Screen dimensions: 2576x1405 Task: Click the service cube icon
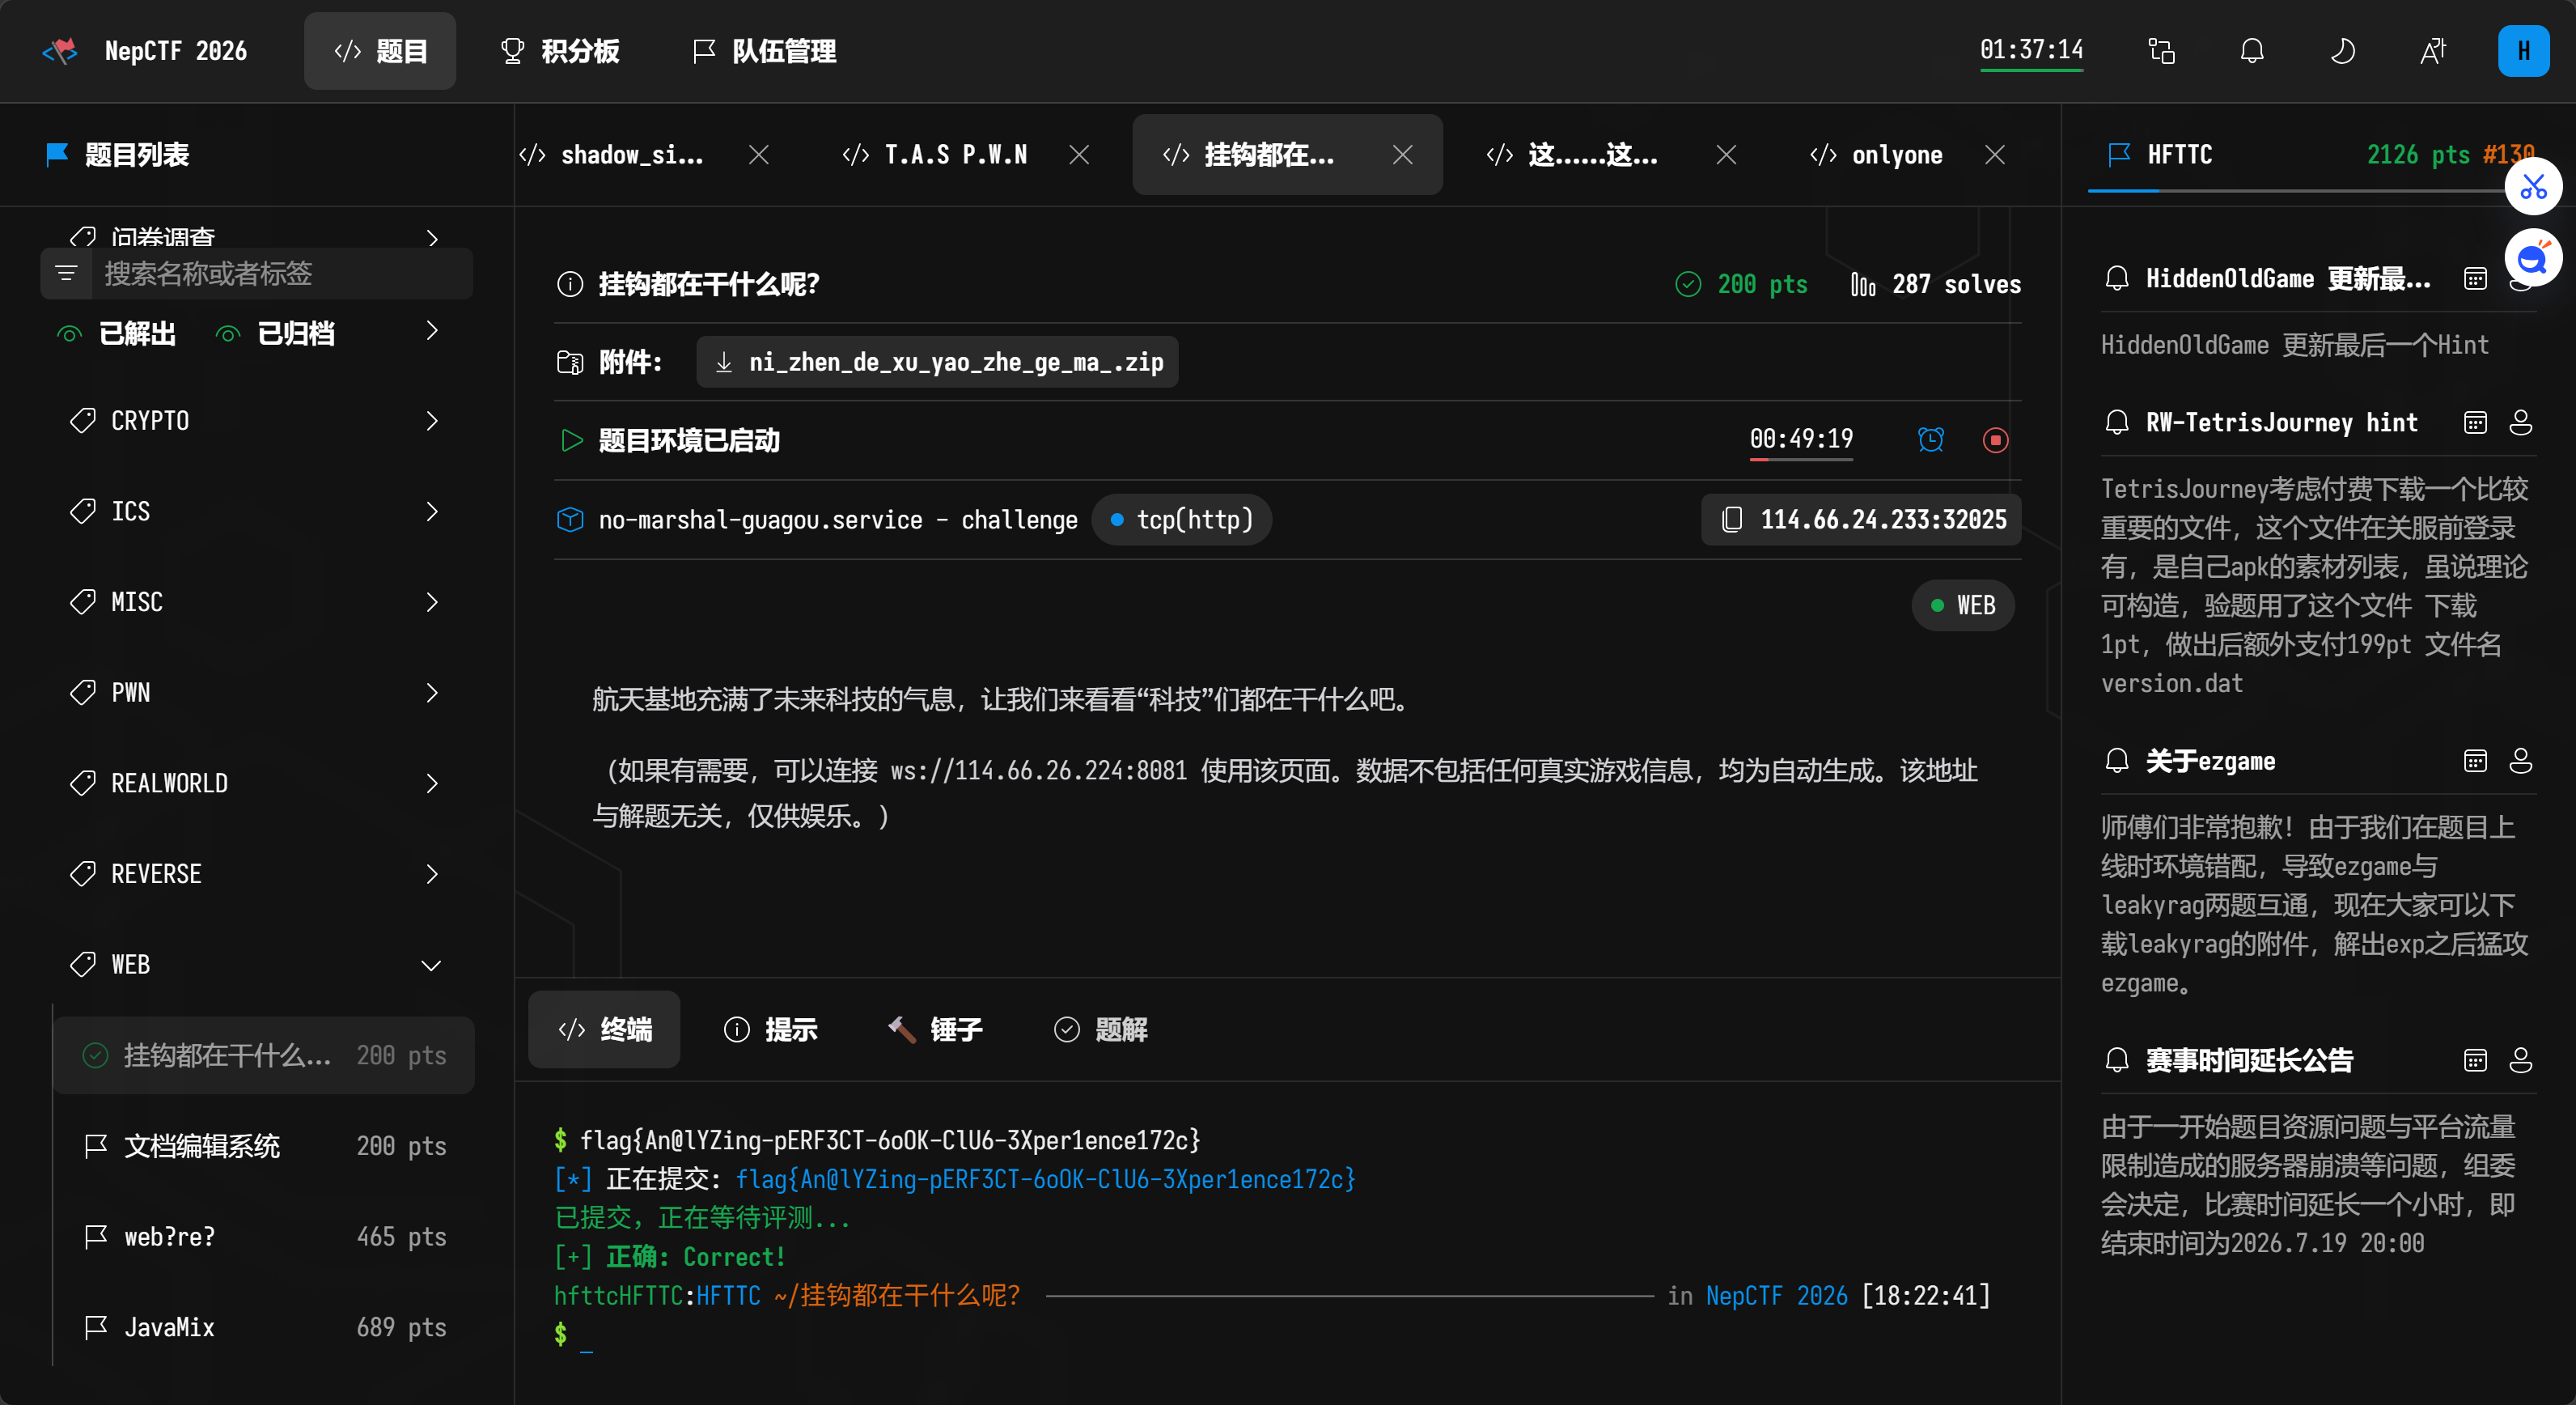[570, 520]
